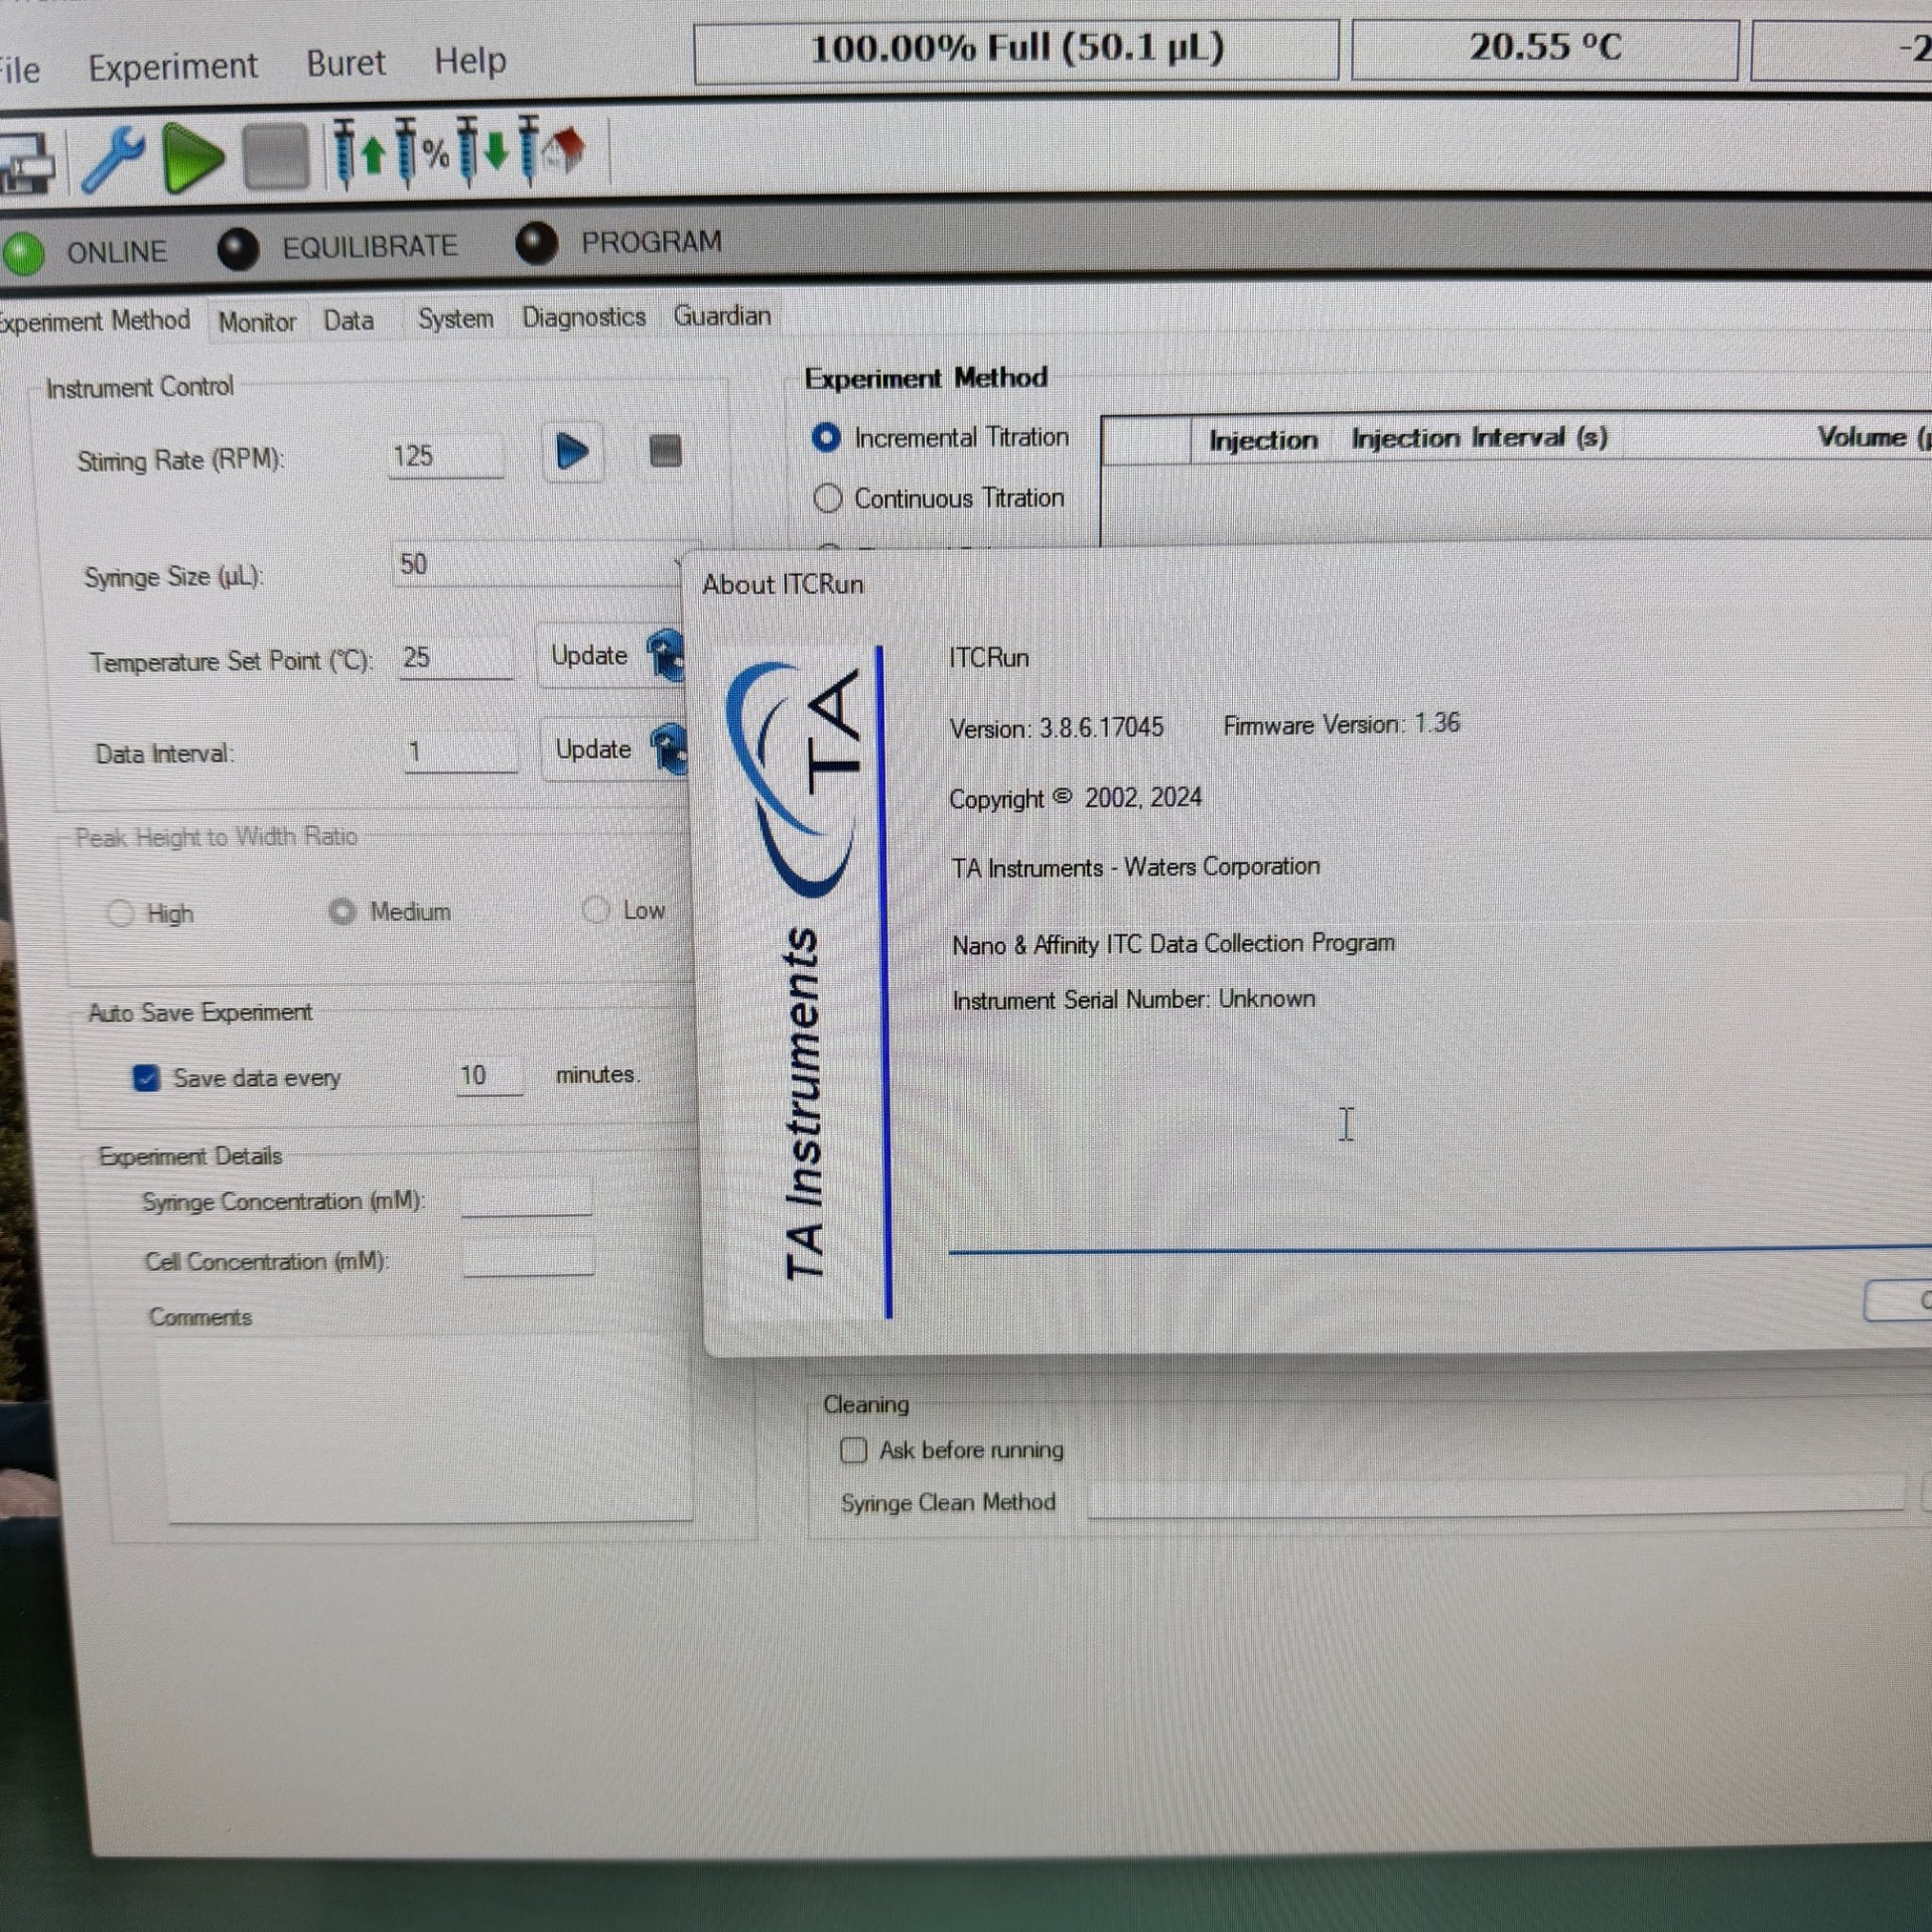Screen dimensions: 1932x1932
Task: Switch to the Diagnostics tab
Action: tap(584, 317)
